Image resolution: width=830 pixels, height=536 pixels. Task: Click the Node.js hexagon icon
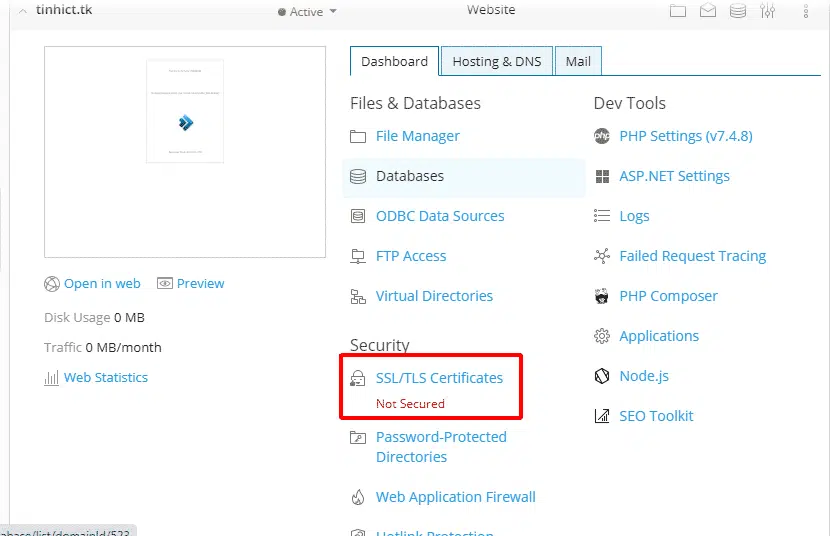[602, 376]
